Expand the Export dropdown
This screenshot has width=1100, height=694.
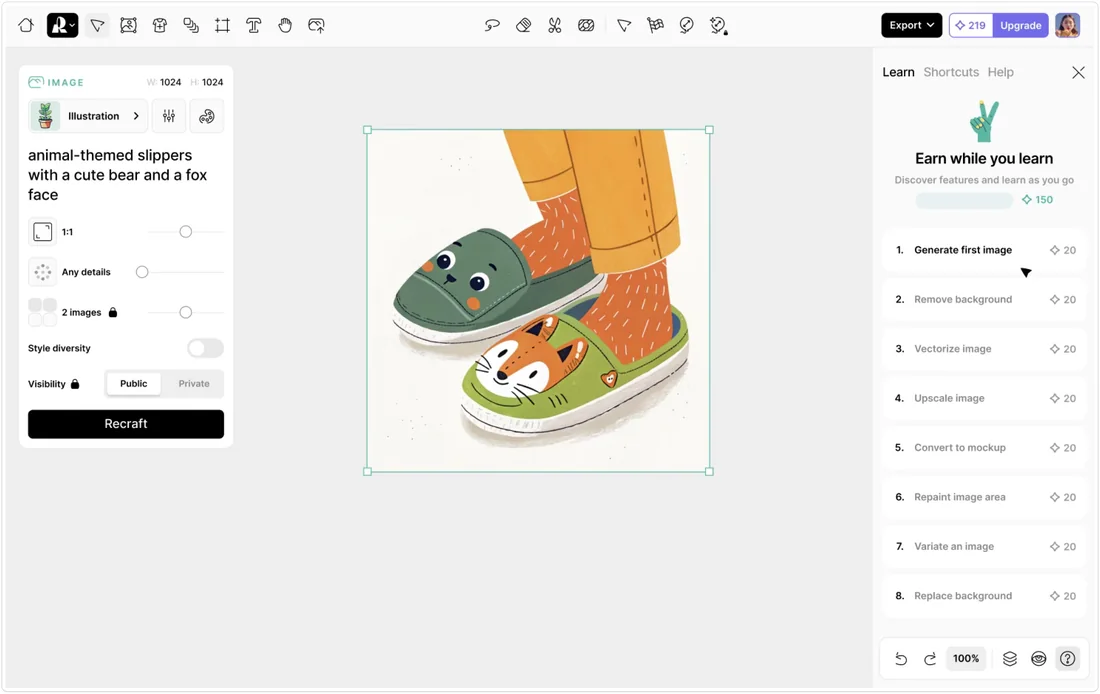point(911,25)
